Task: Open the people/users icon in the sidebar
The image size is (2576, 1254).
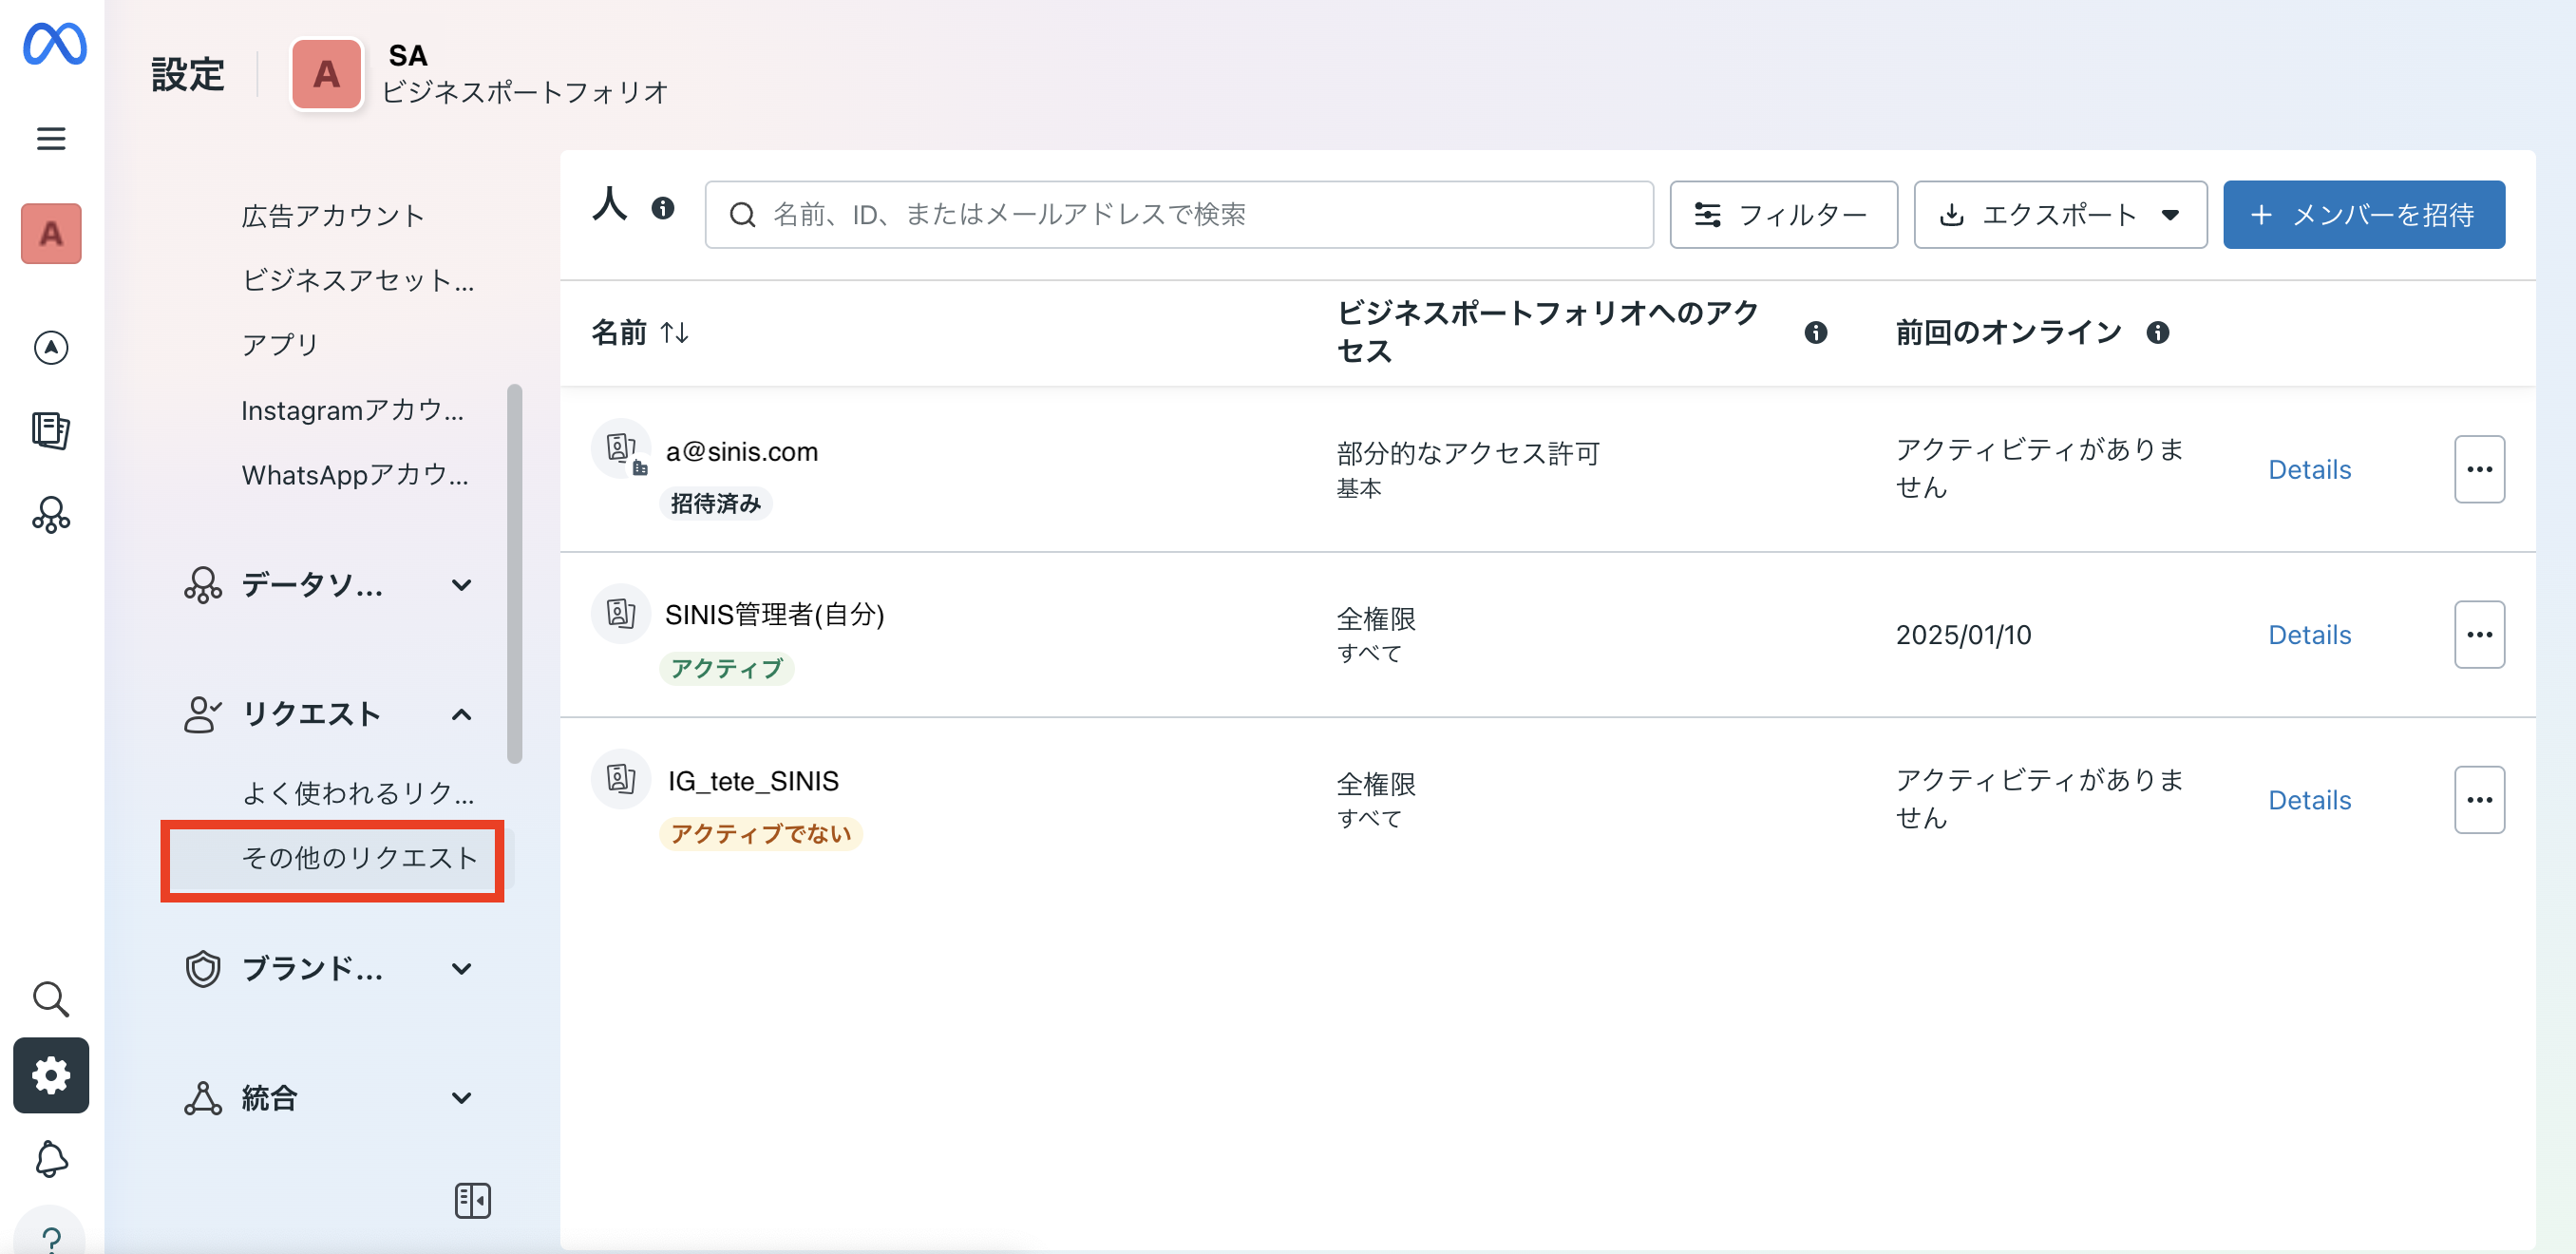Action: (51, 515)
